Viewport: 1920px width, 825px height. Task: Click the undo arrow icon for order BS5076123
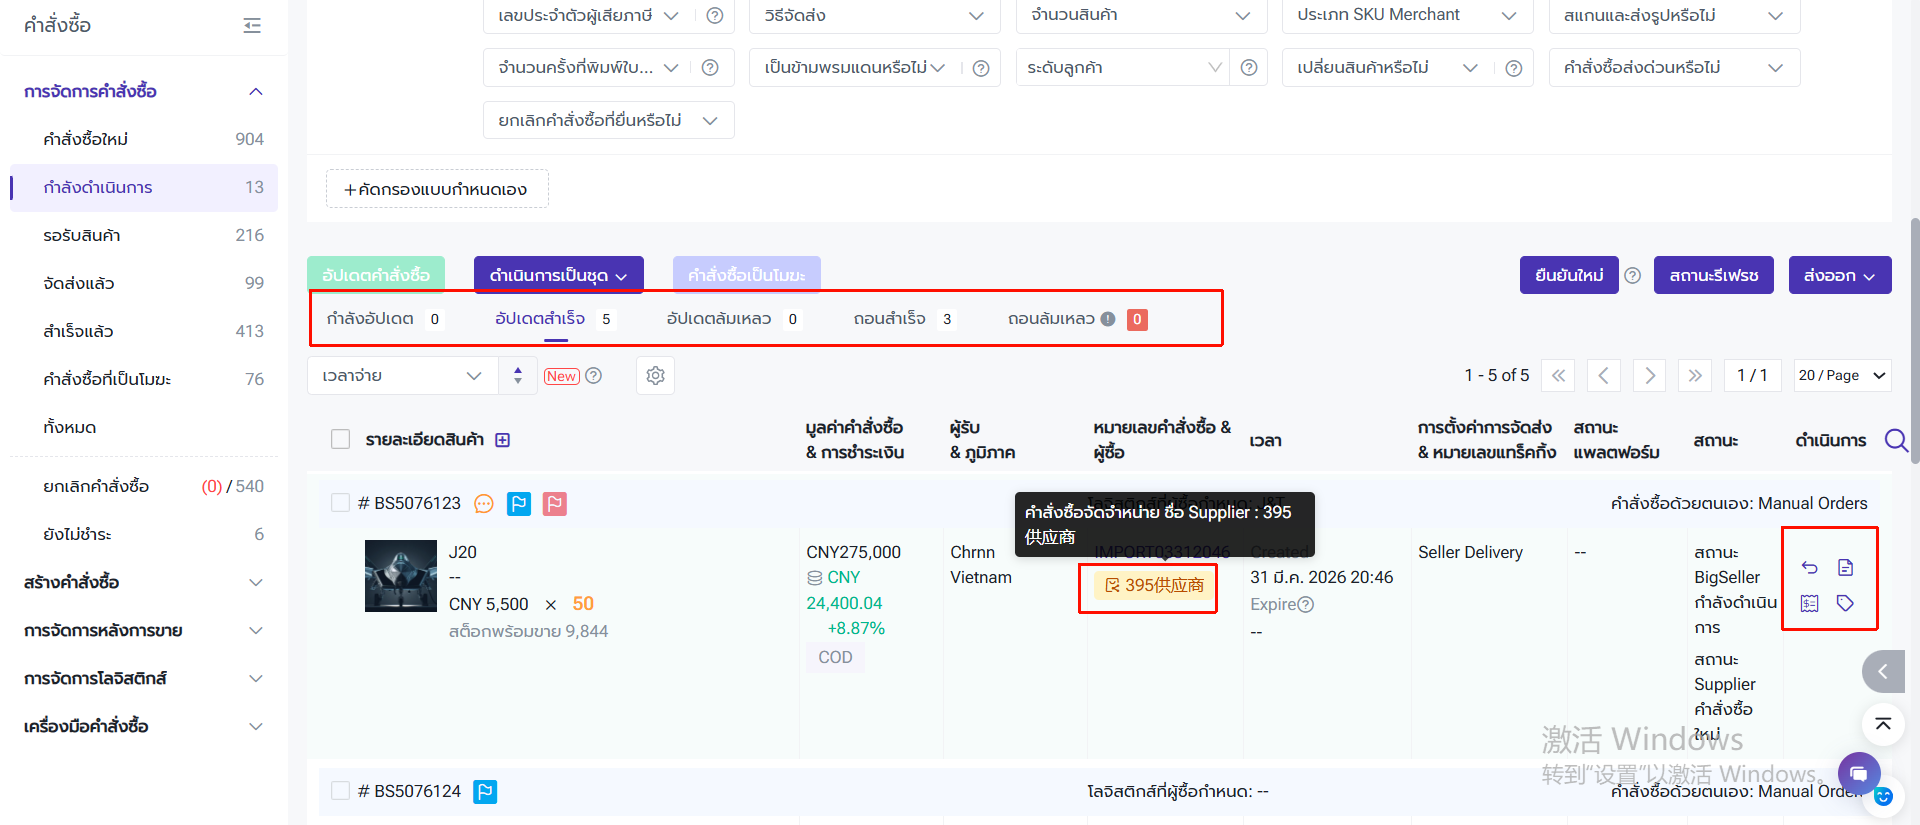click(1809, 568)
